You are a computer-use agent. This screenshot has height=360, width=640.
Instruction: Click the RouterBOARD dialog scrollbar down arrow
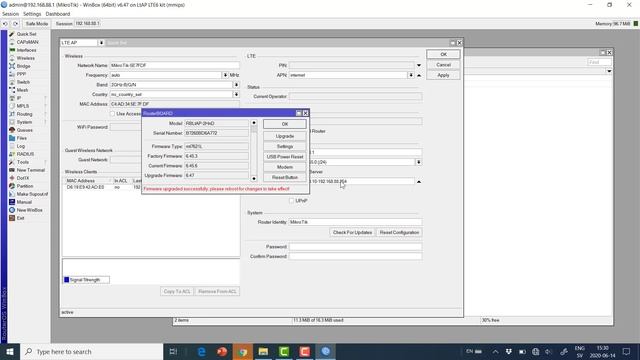click(x=254, y=178)
